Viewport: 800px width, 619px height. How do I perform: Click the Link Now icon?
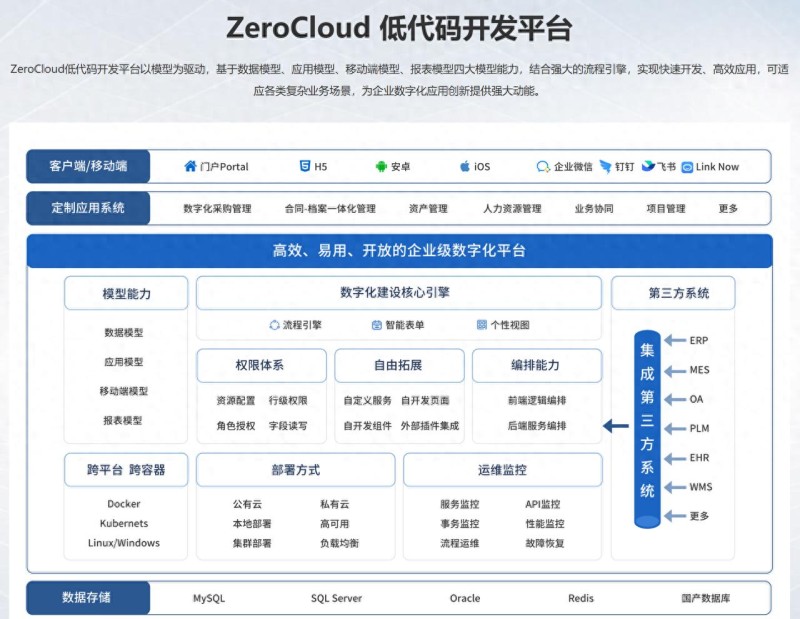click(687, 167)
